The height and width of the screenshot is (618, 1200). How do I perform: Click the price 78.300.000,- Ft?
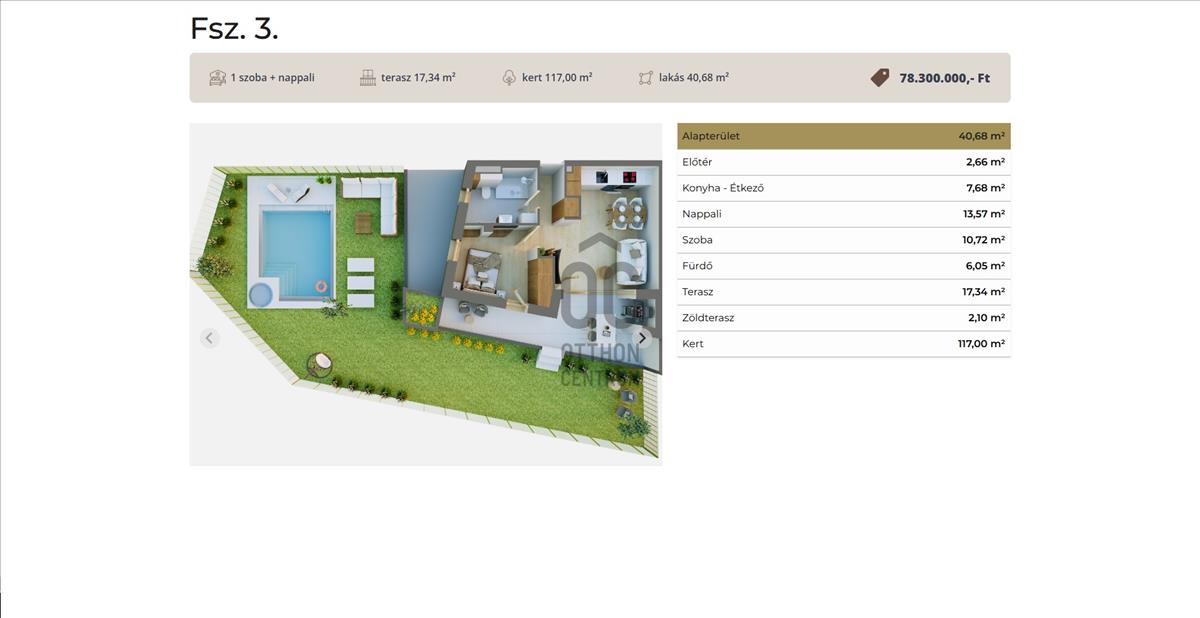944,78
